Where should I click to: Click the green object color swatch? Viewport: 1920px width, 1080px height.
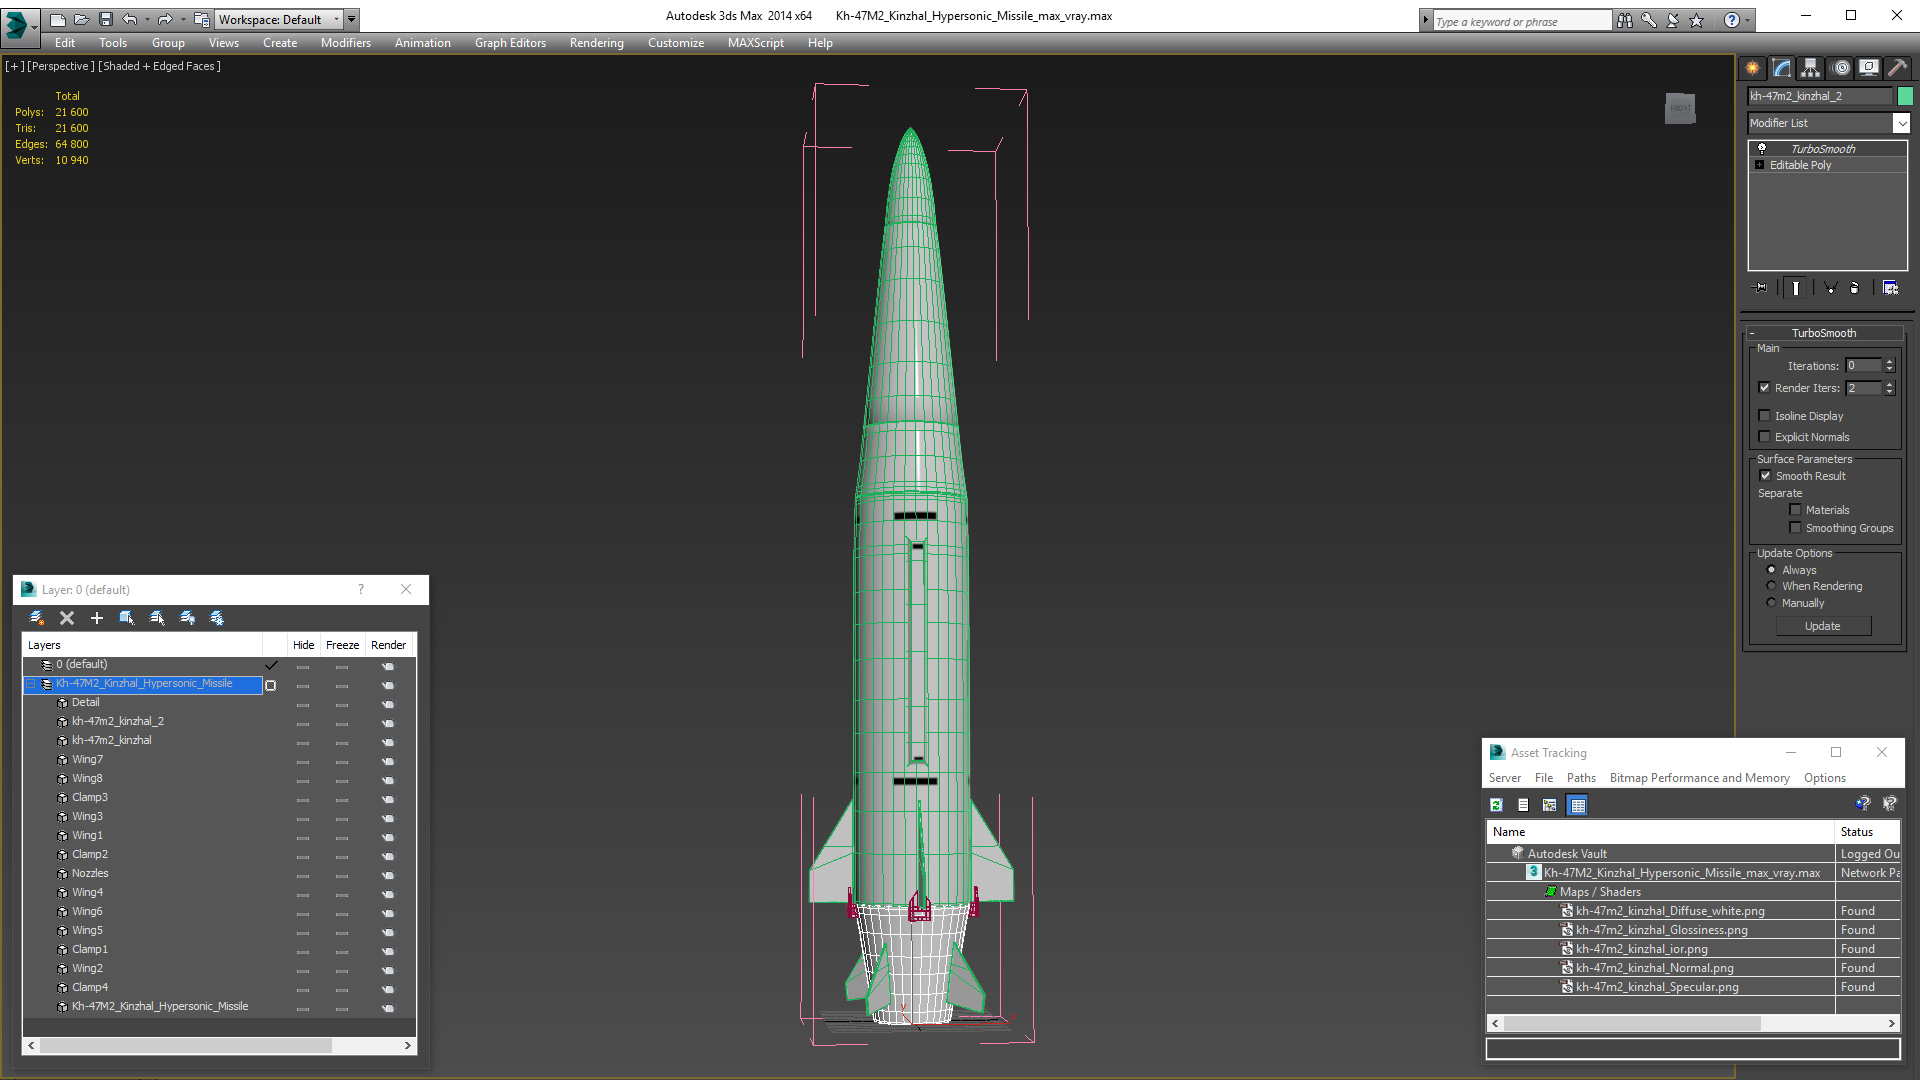pos(1905,96)
